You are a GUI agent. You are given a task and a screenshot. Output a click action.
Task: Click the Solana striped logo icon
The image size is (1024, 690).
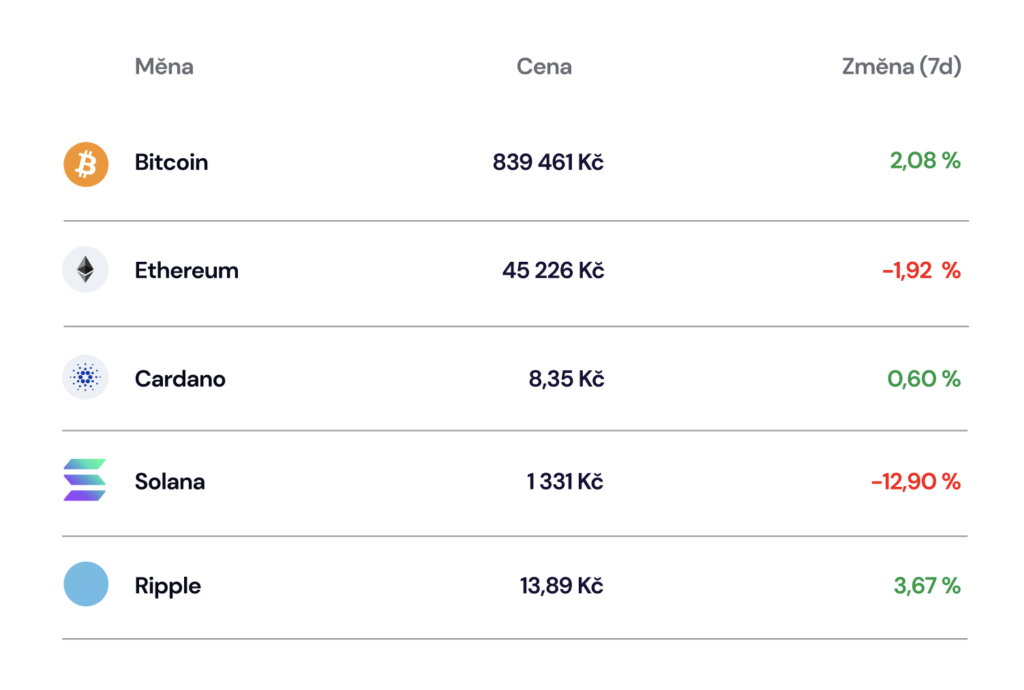point(85,481)
